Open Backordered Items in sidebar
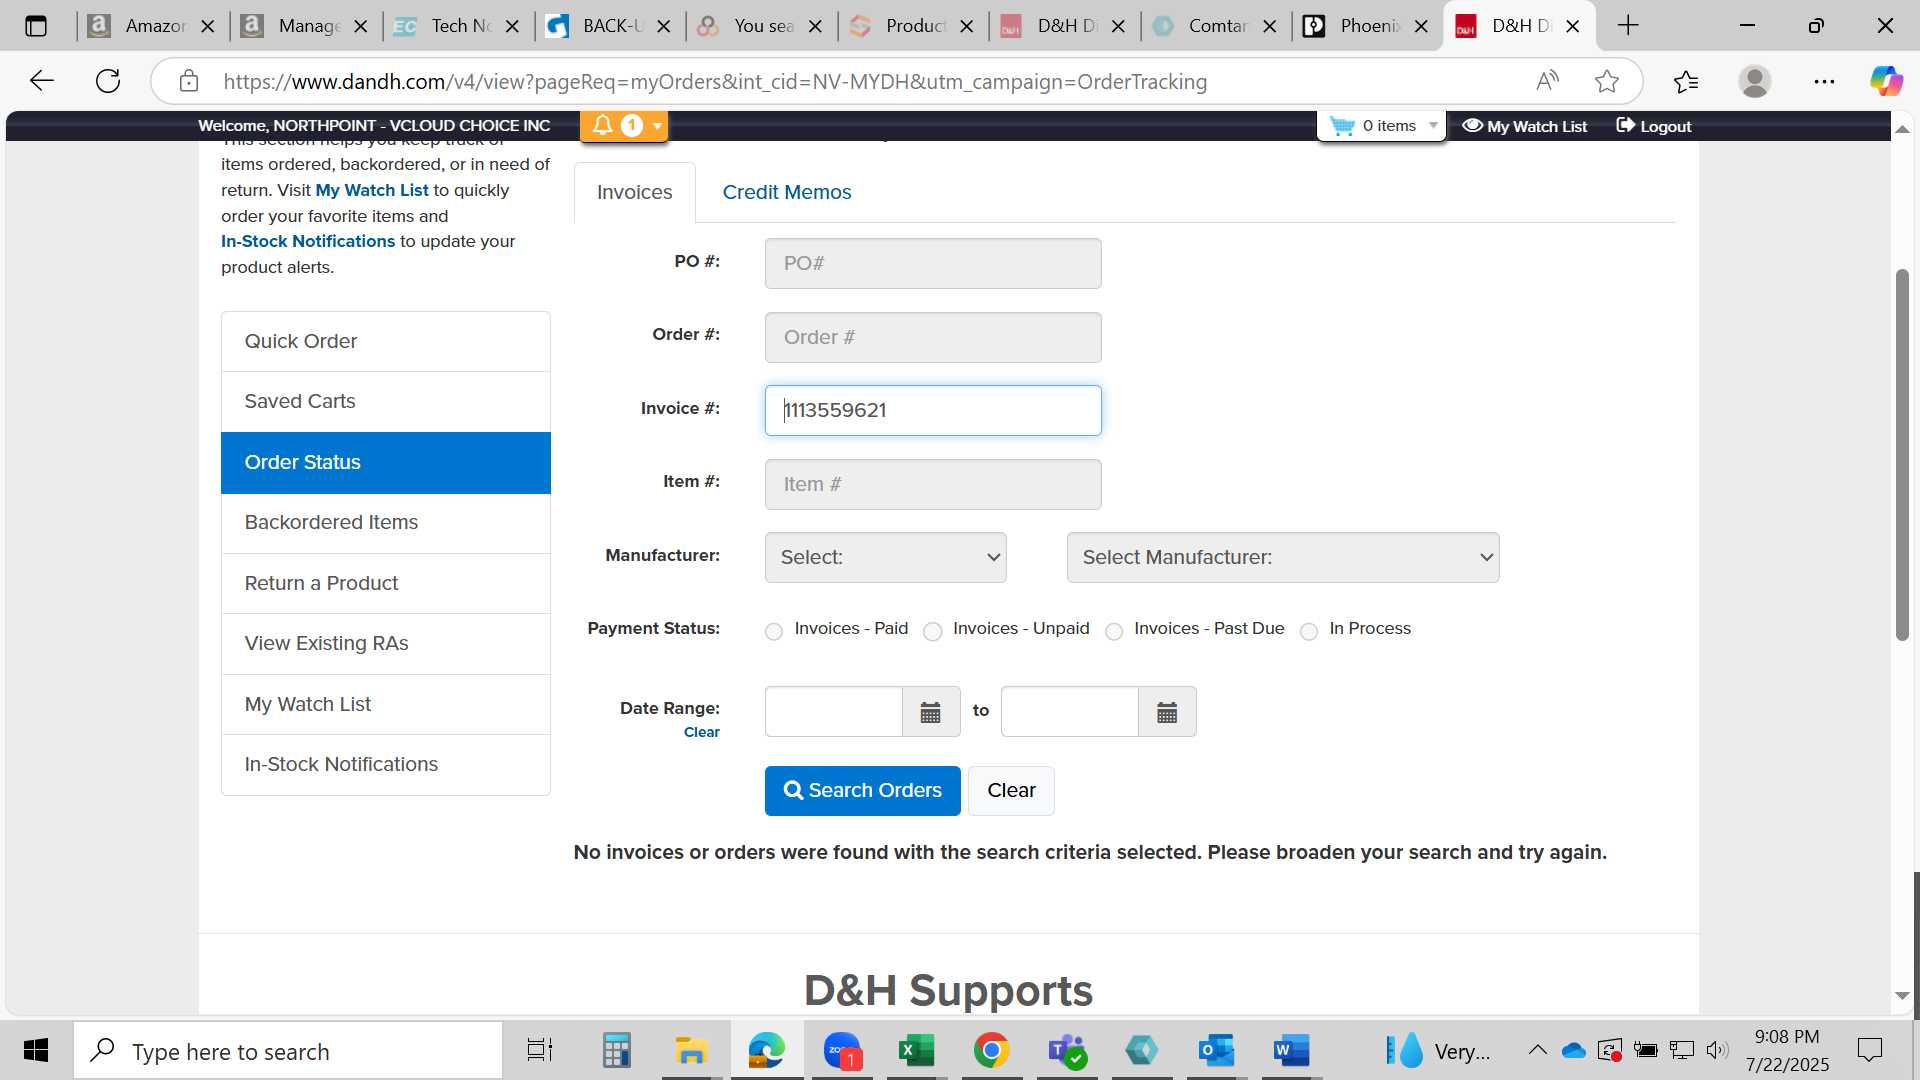Viewport: 1920px width, 1080px height. point(385,522)
